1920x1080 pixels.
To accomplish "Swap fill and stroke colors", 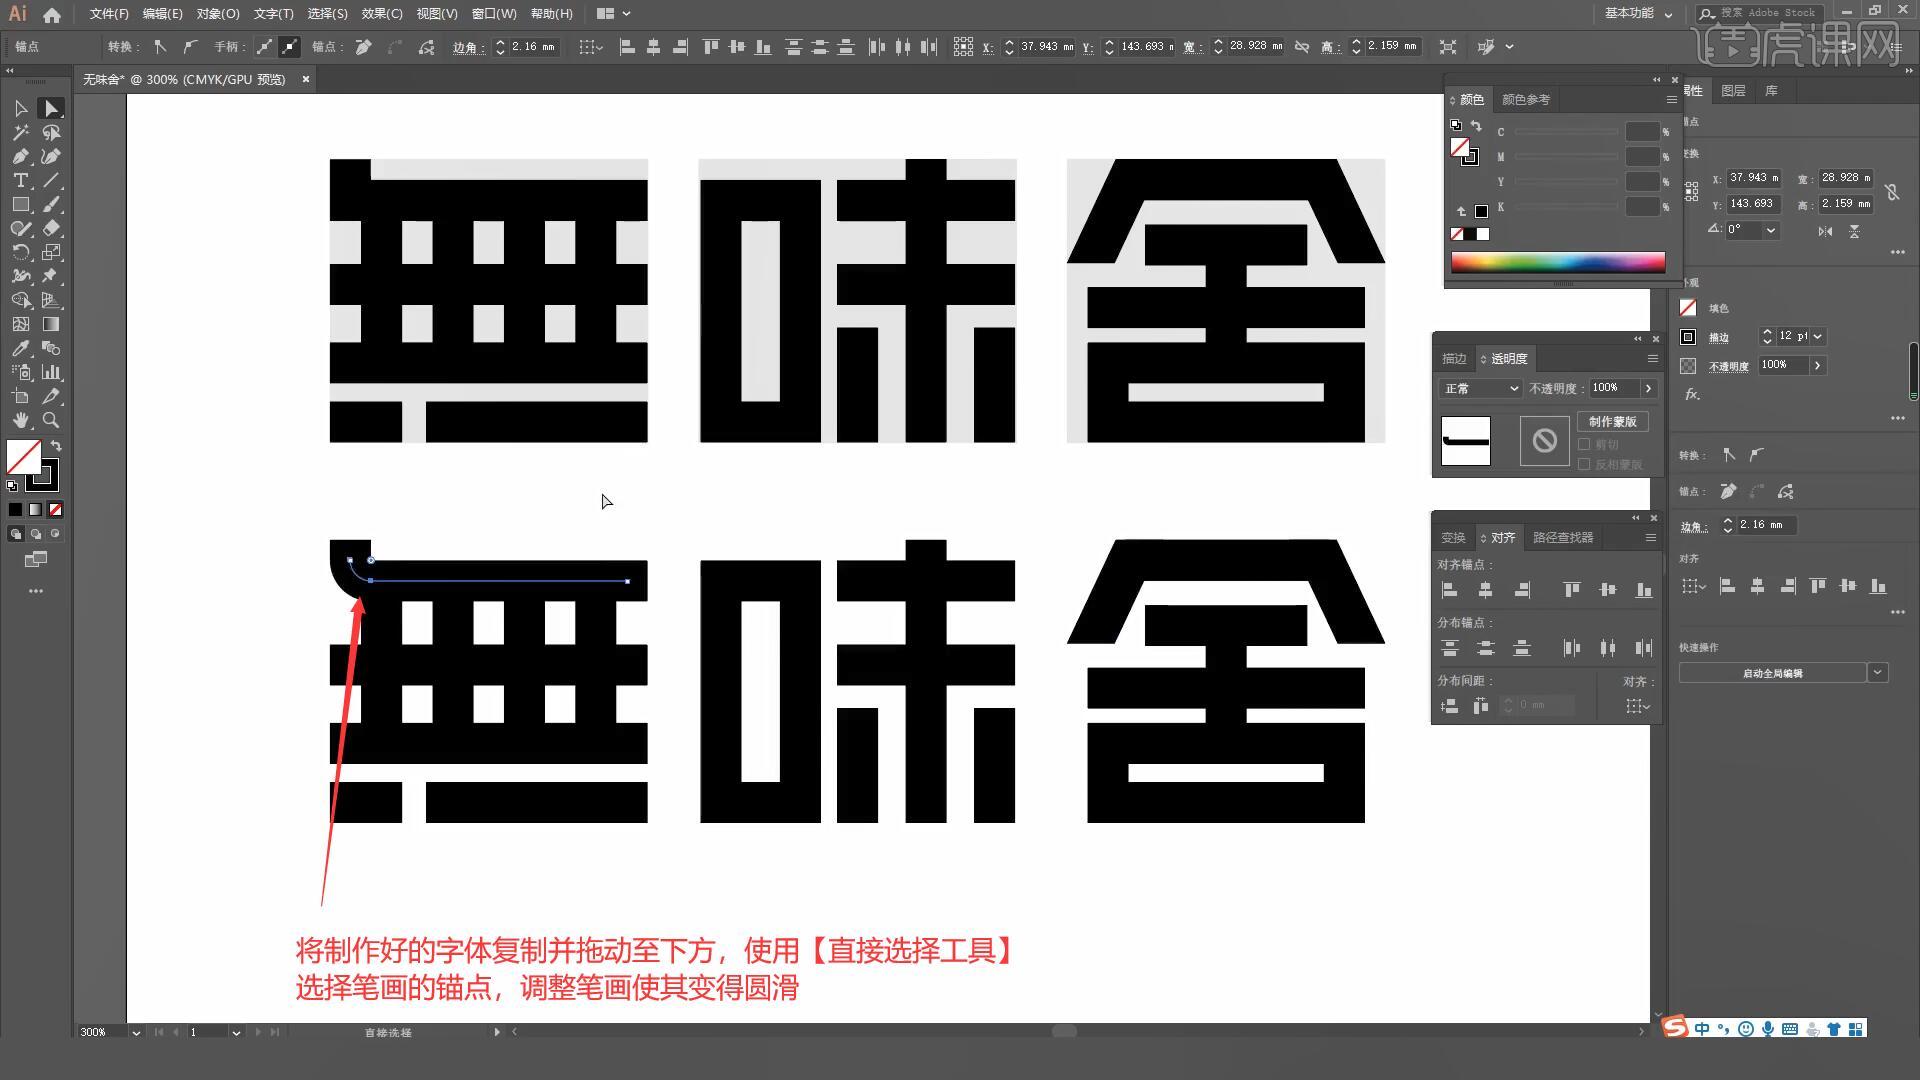I will tap(56, 446).
